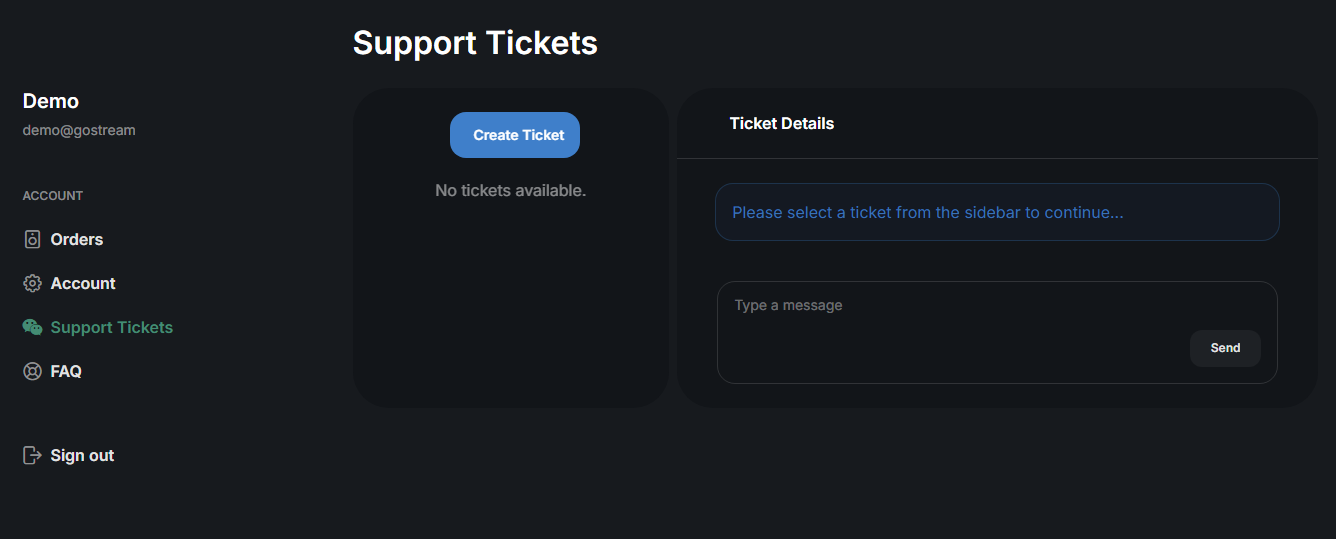This screenshot has height=539, width=1336.
Task: Click the Orders icon in sidebar
Action: [x=32, y=239]
